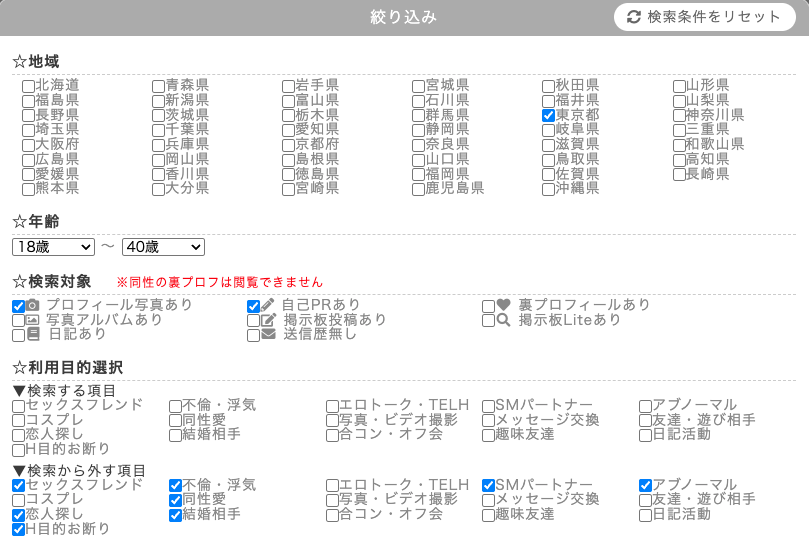Collapse the ▼検索から外す項目 section
This screenshot has width=809, height=550.
pos(79,470)
